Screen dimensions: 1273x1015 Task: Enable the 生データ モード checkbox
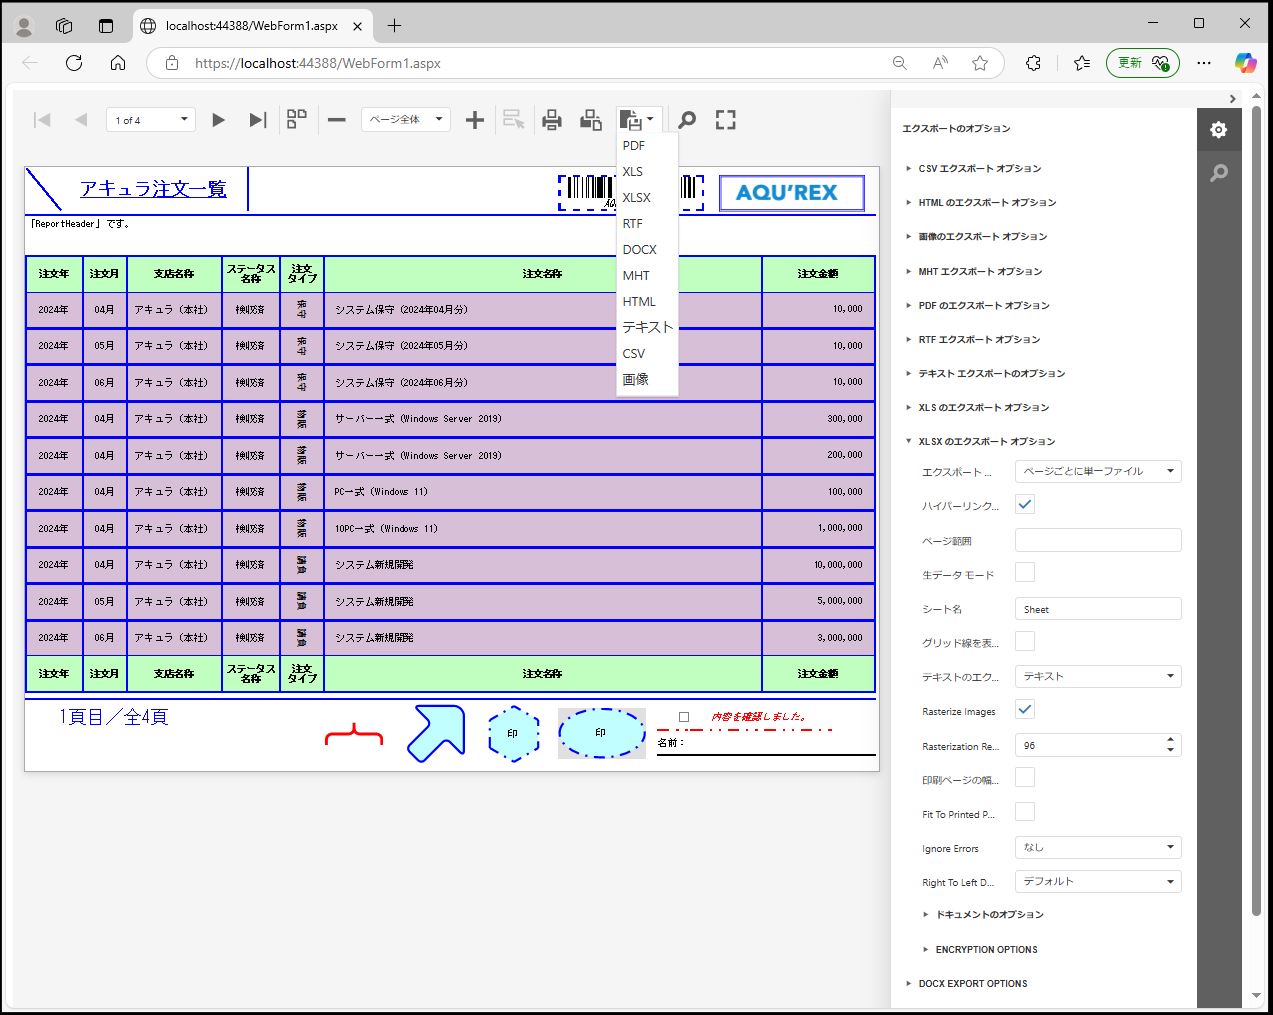pos(1025,573)
